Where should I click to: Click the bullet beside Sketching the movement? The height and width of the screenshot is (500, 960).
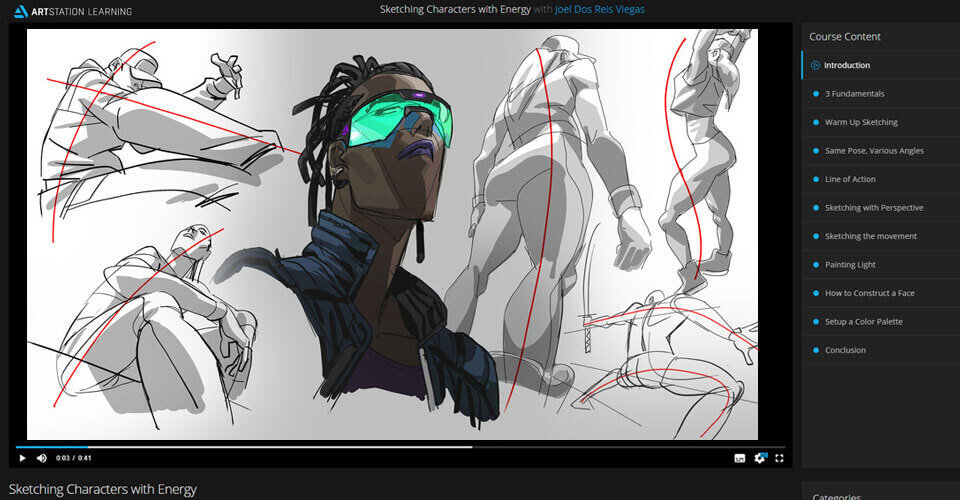816,236
